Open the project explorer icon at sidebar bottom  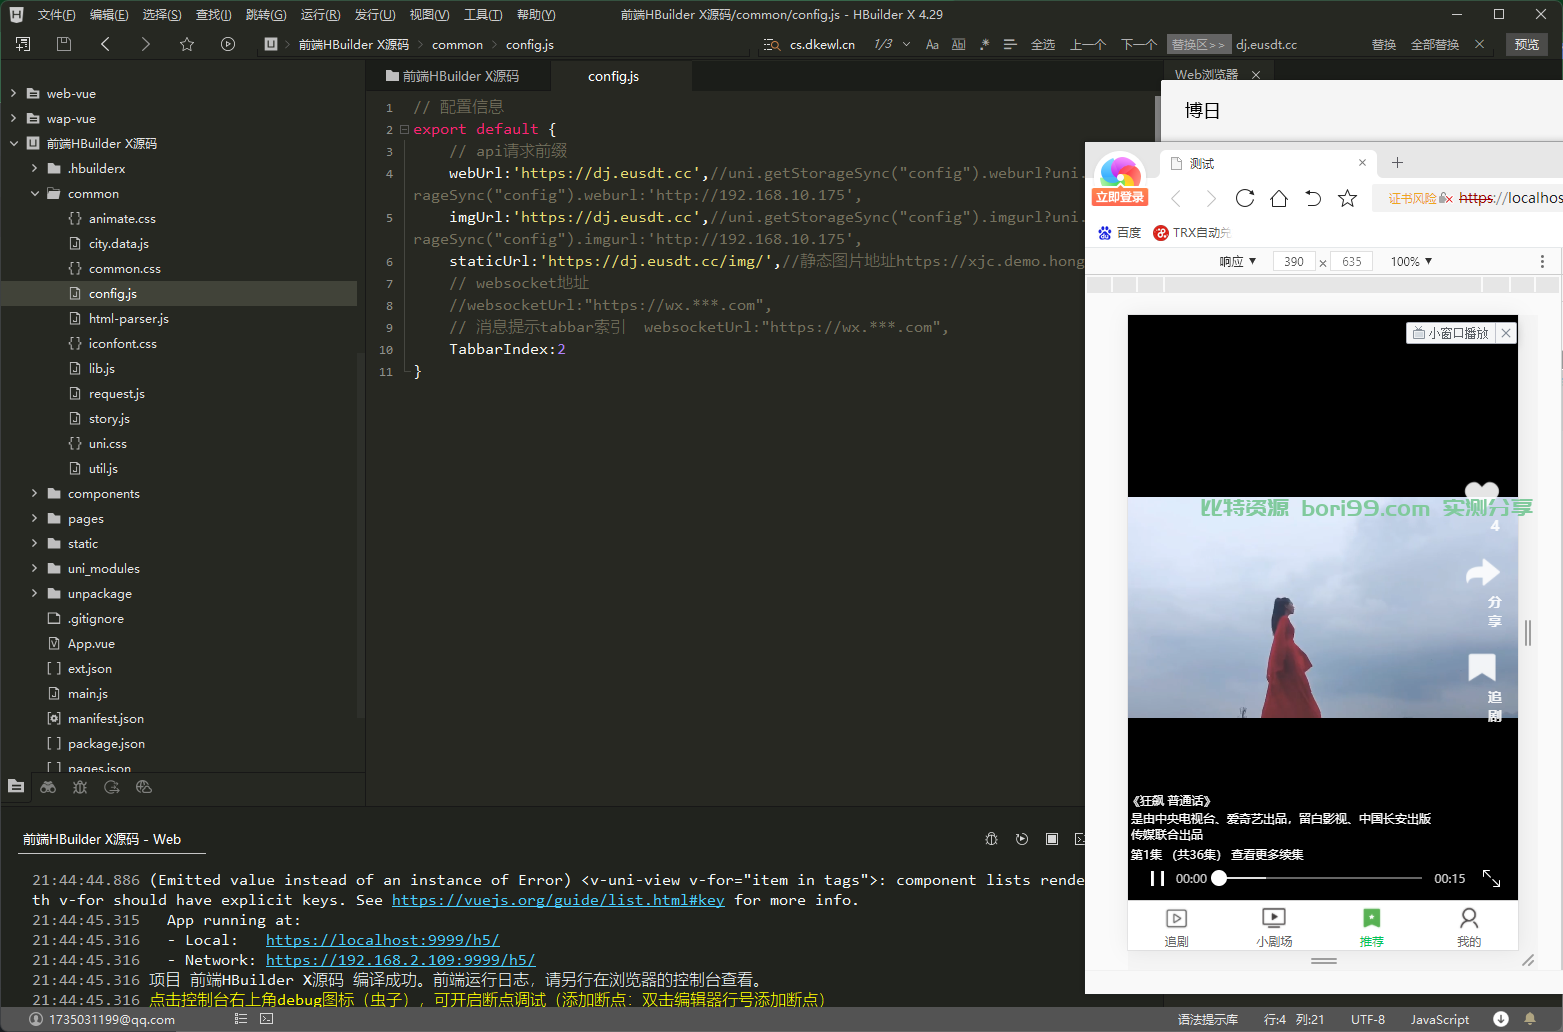(x=16, y=787)
